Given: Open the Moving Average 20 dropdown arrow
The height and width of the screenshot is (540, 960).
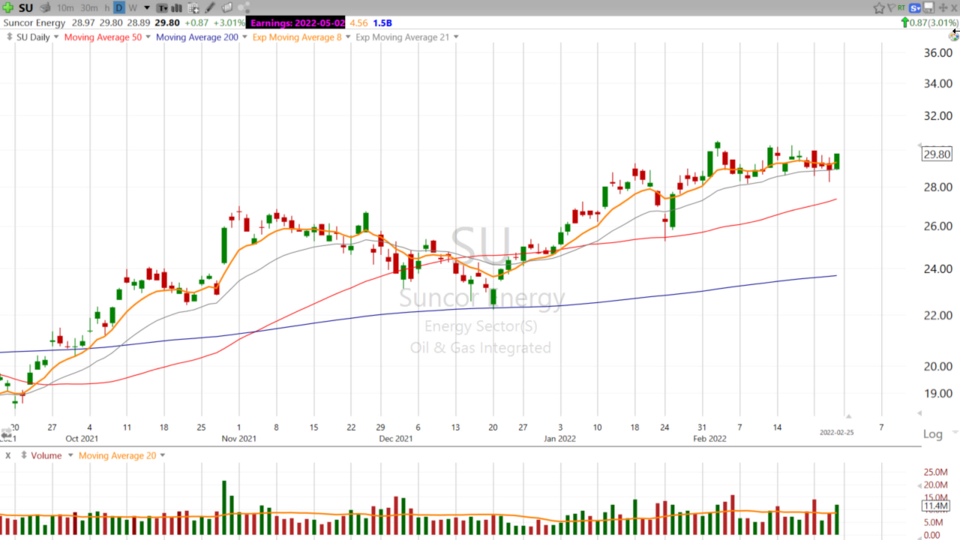Looking at the screenshot, I should click(162, 456).
